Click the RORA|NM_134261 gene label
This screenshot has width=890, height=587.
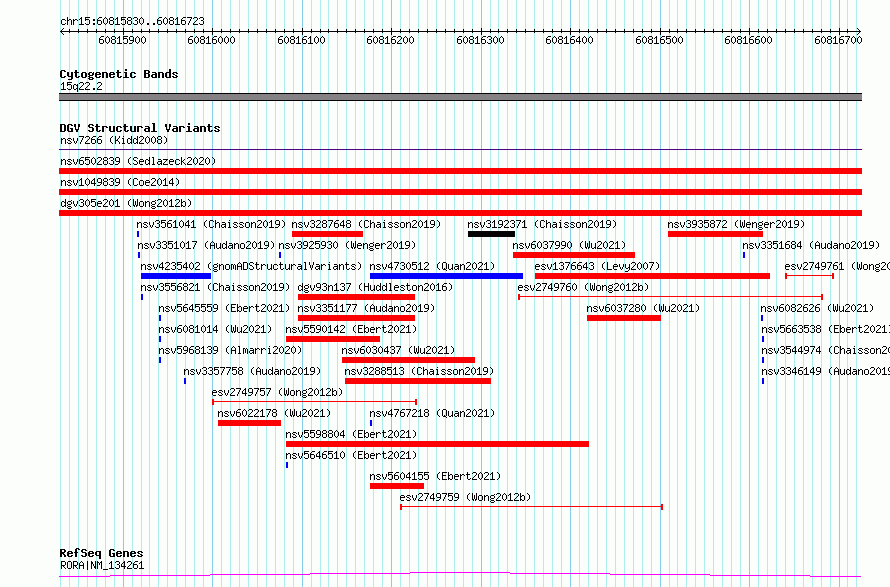tap(102, 565)
